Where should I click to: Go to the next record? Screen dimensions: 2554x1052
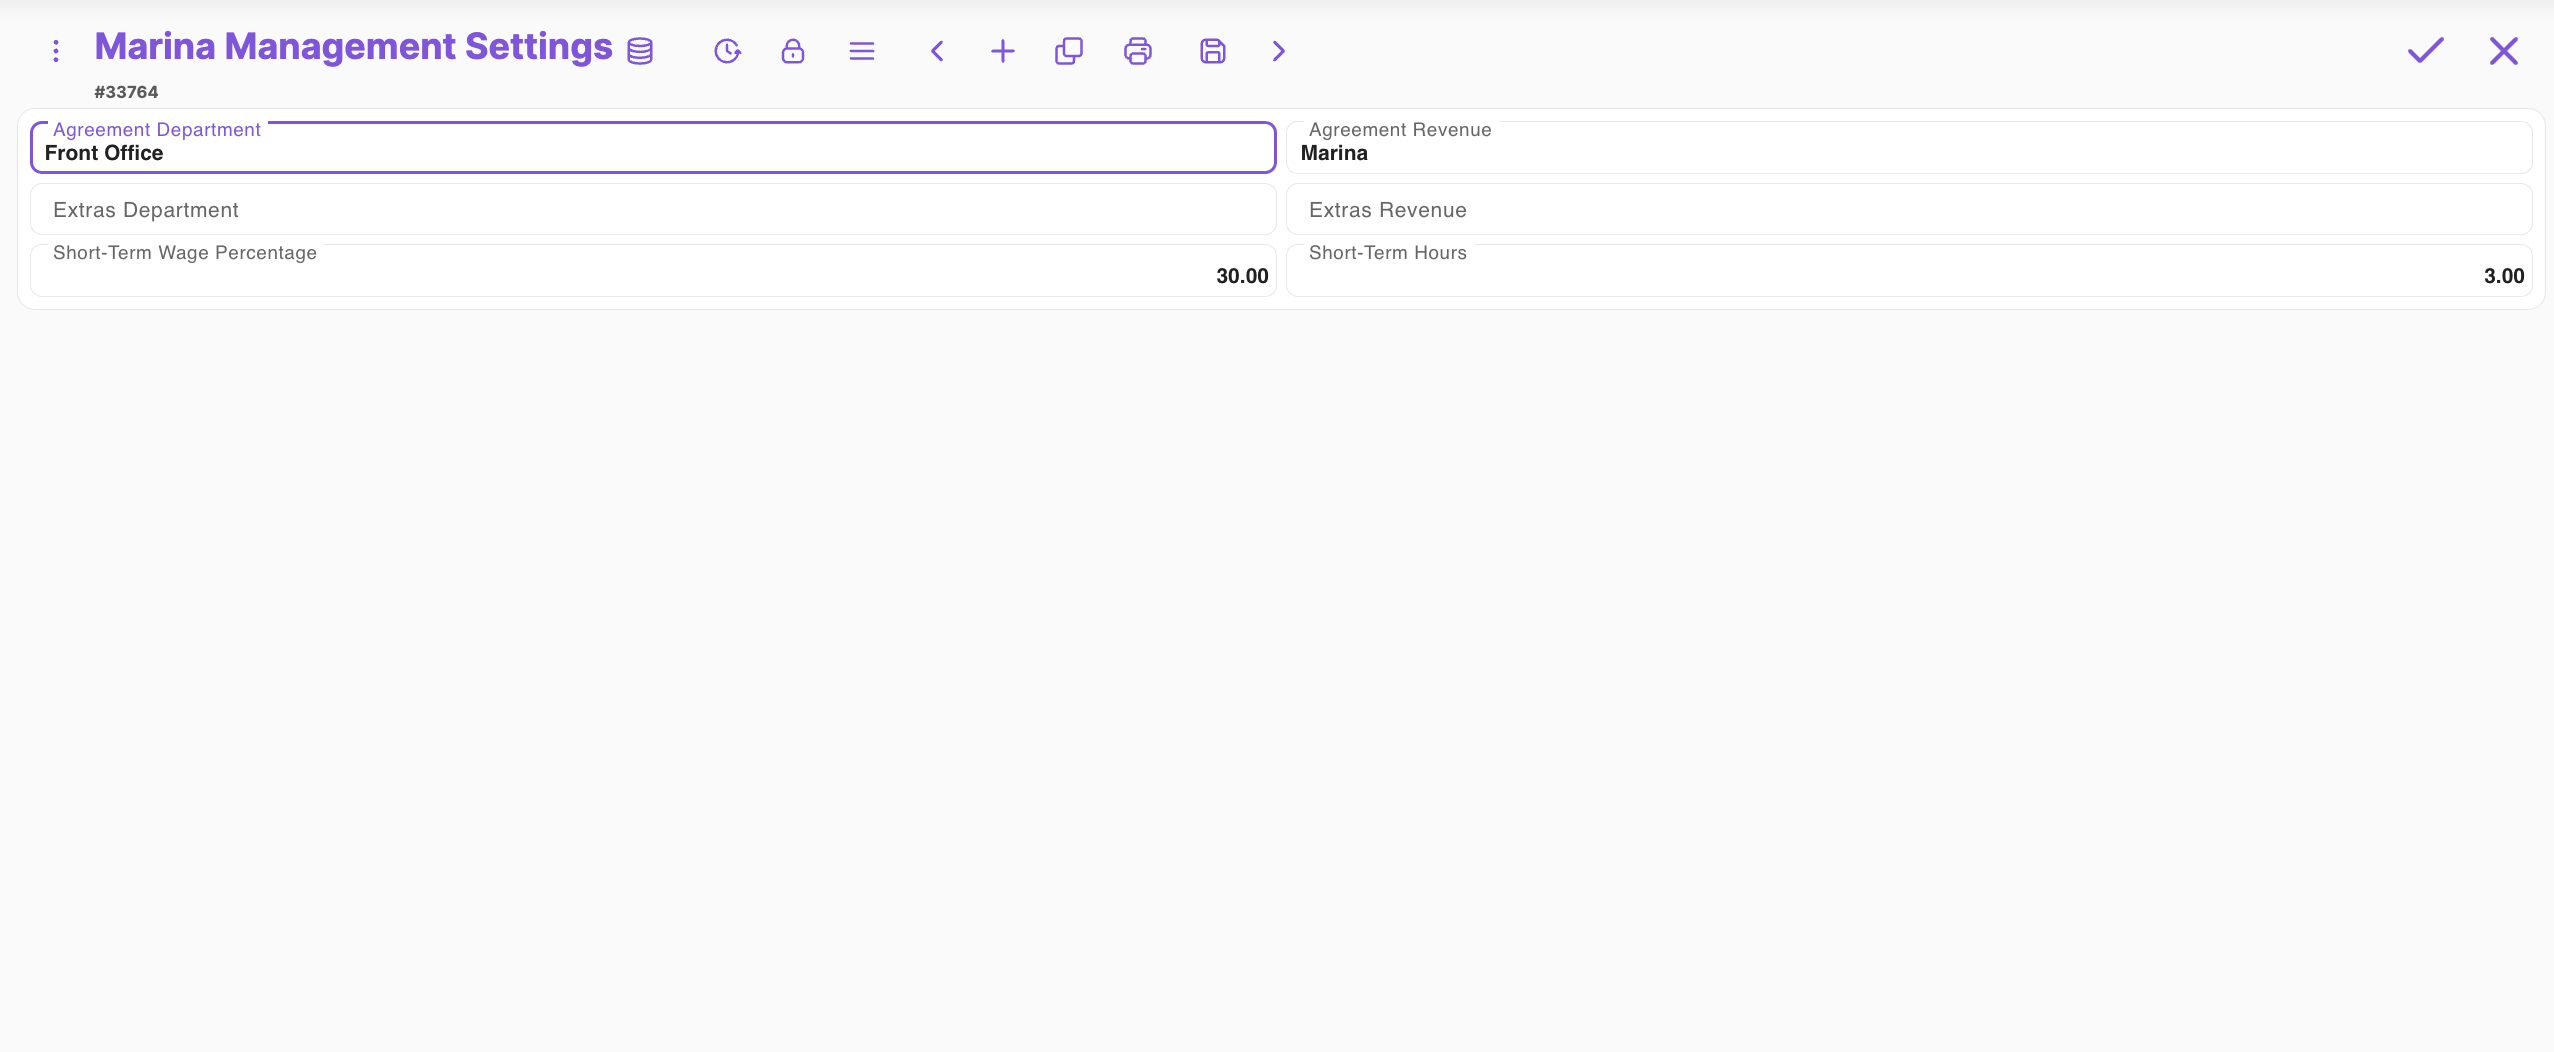tap(1278, 51)
